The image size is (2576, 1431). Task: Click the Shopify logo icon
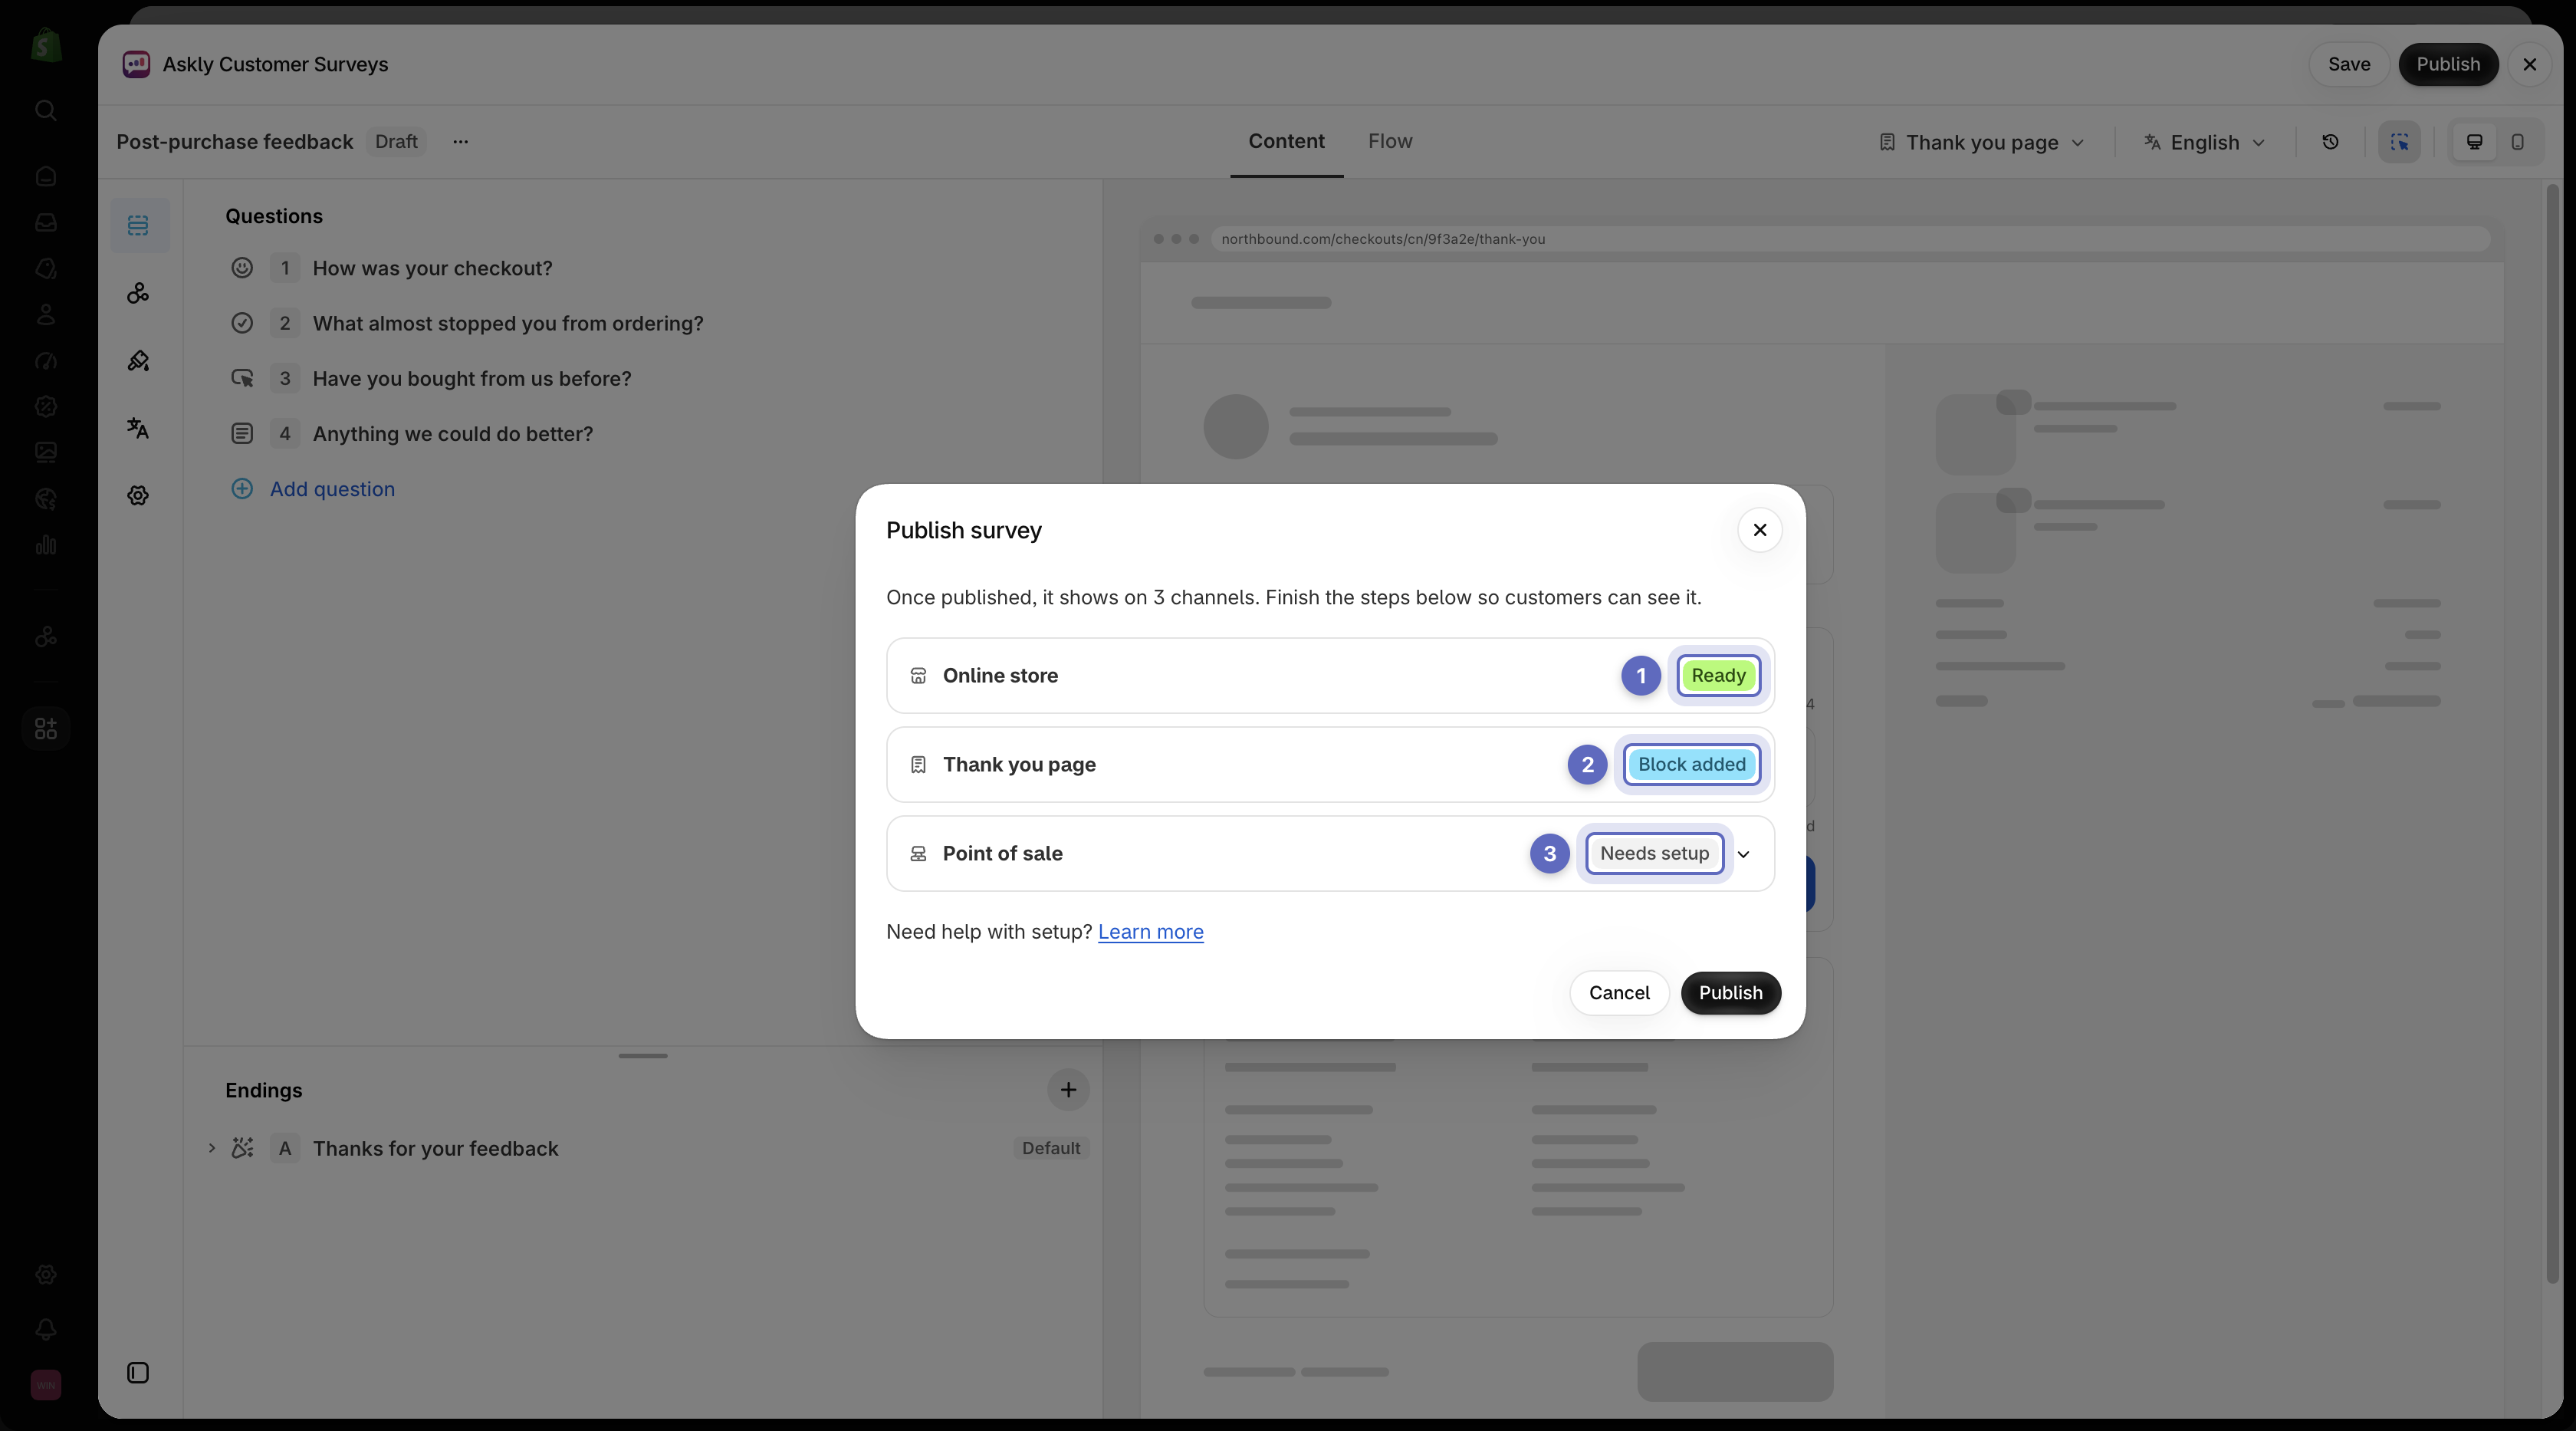coord(46,45)
